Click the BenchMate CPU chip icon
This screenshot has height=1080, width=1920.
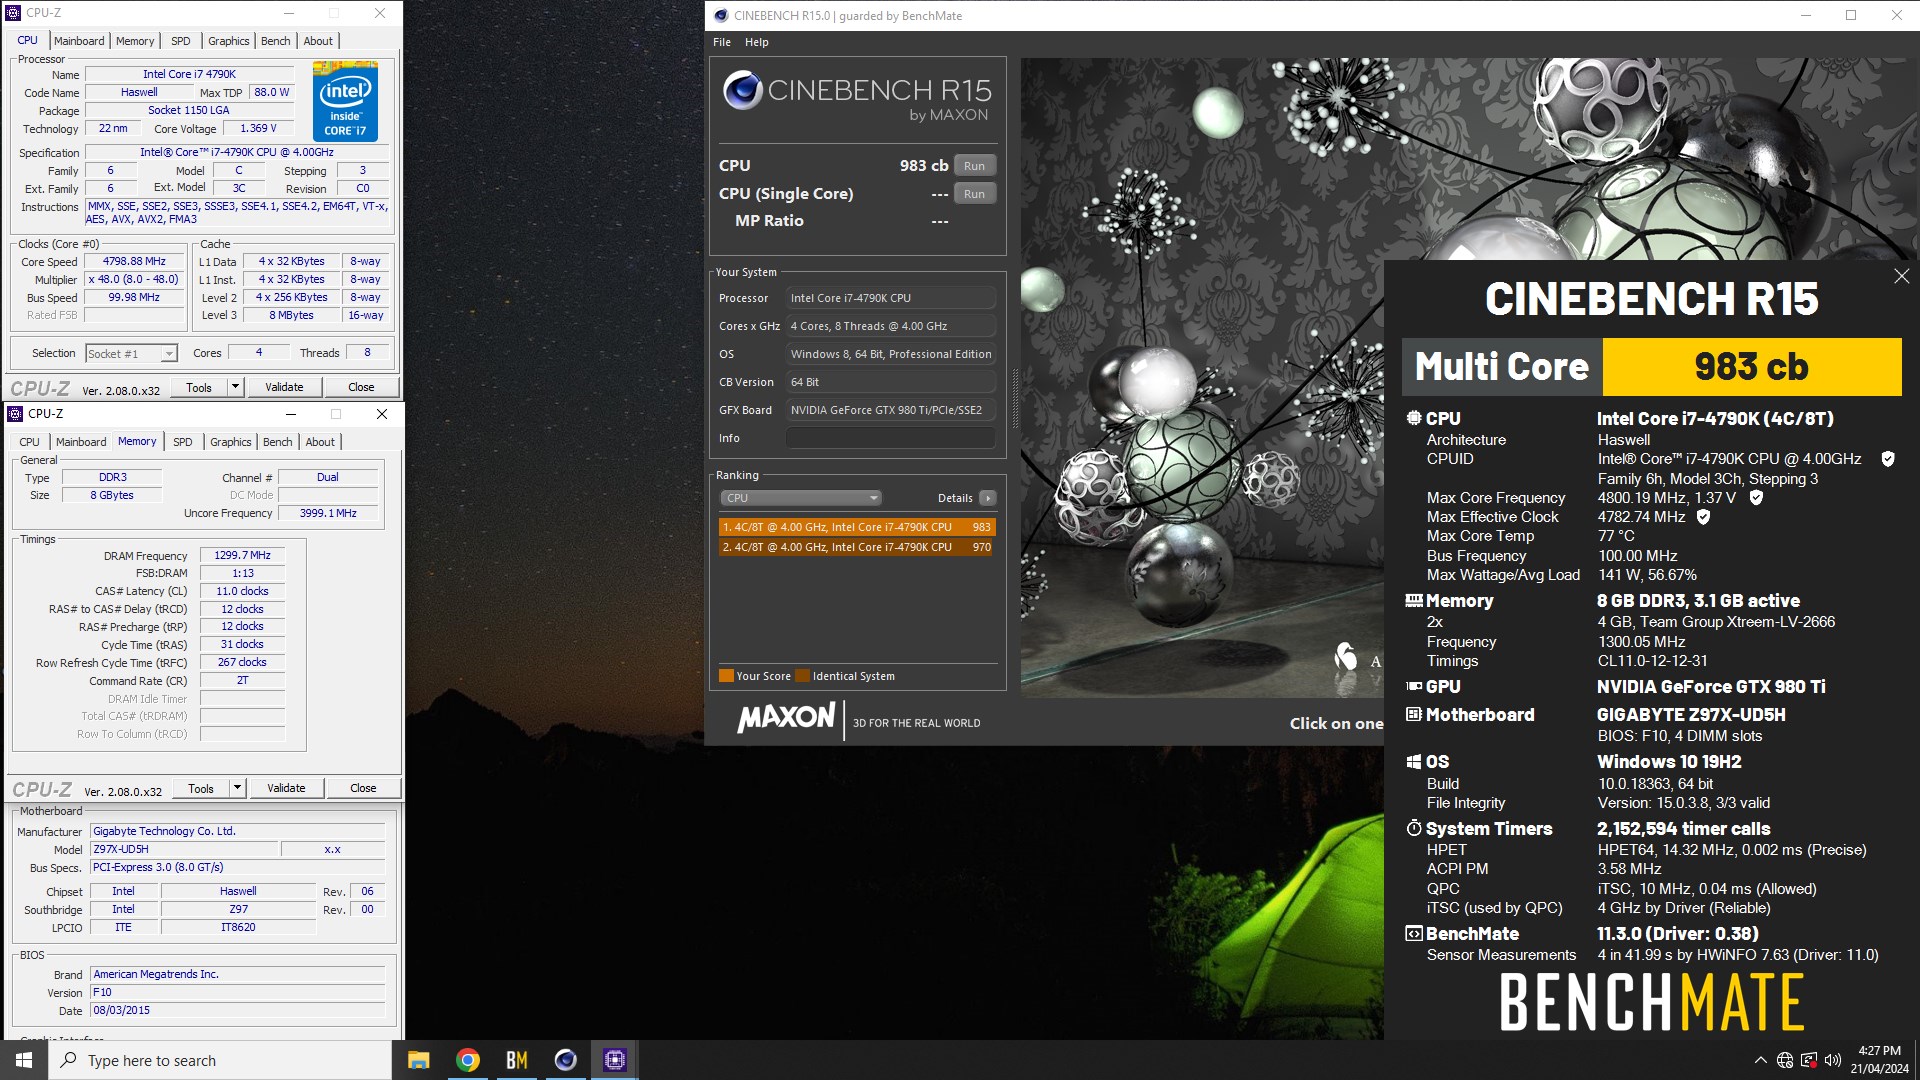tap(1413, 419)
